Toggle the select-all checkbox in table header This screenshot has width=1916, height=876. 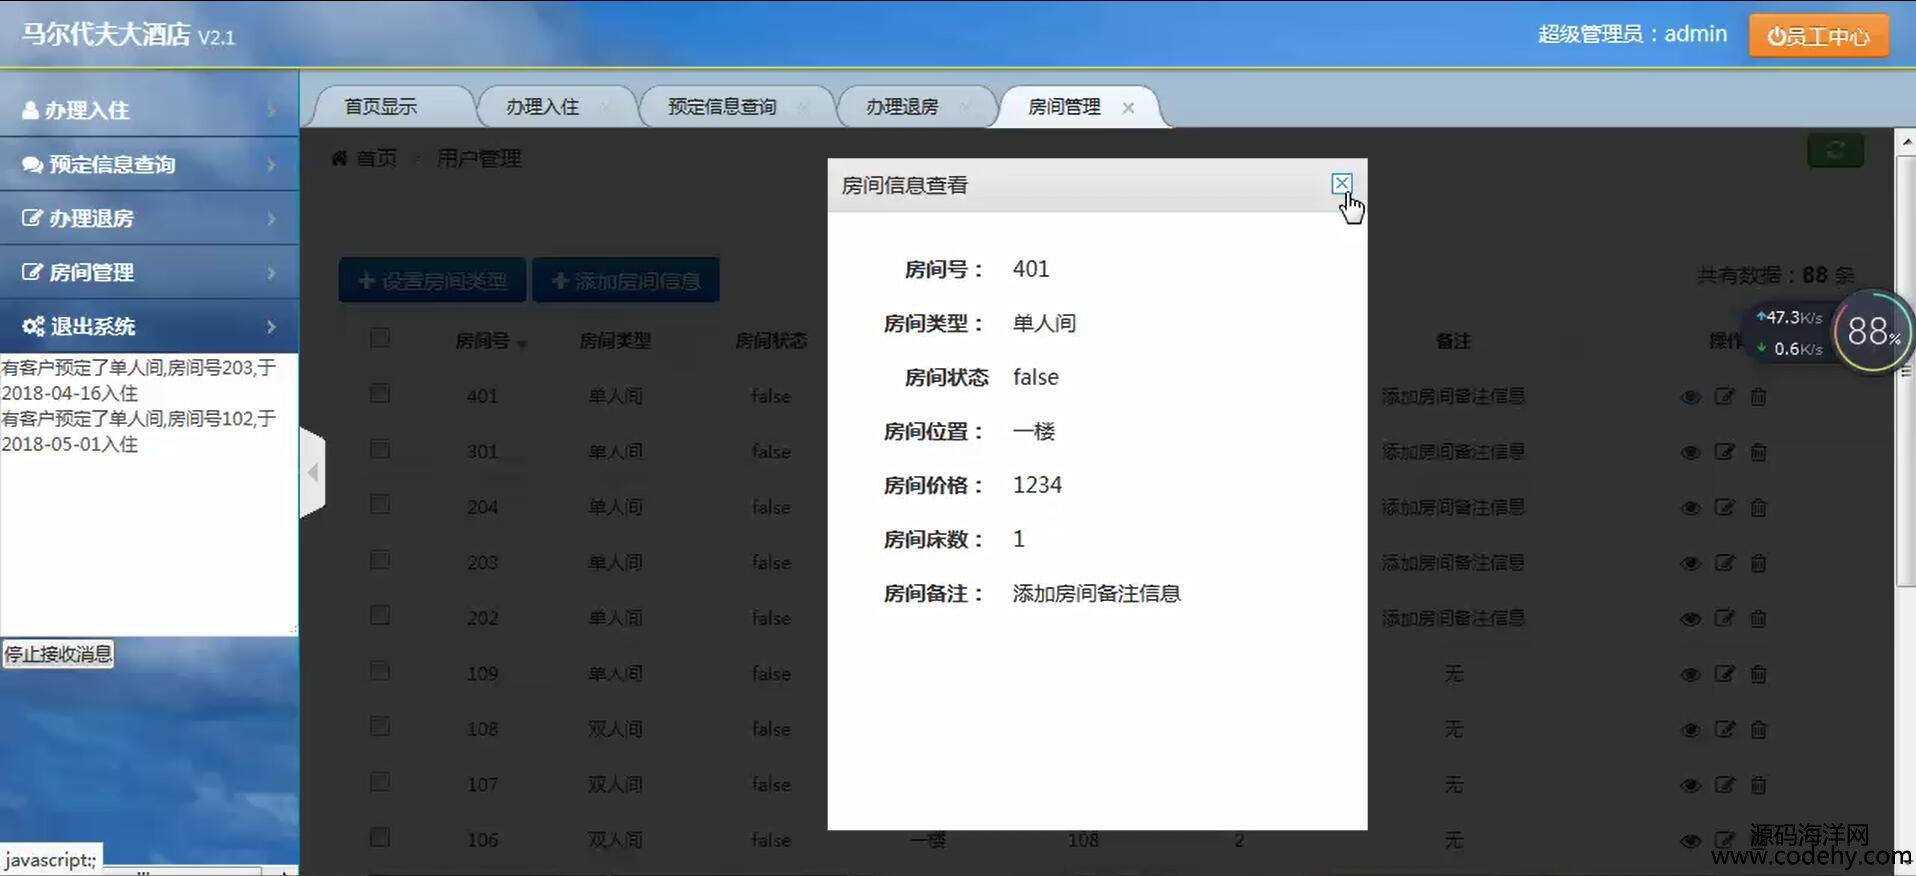click(380, 338)
